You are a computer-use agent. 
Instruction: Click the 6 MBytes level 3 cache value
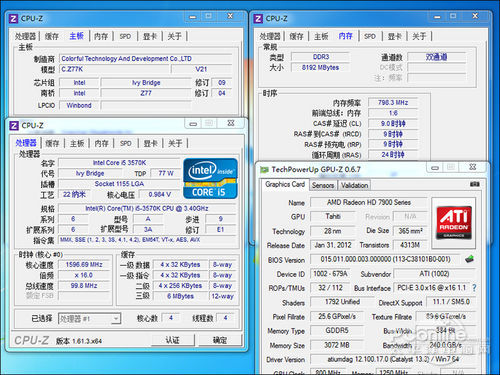[x=180, y=296]
